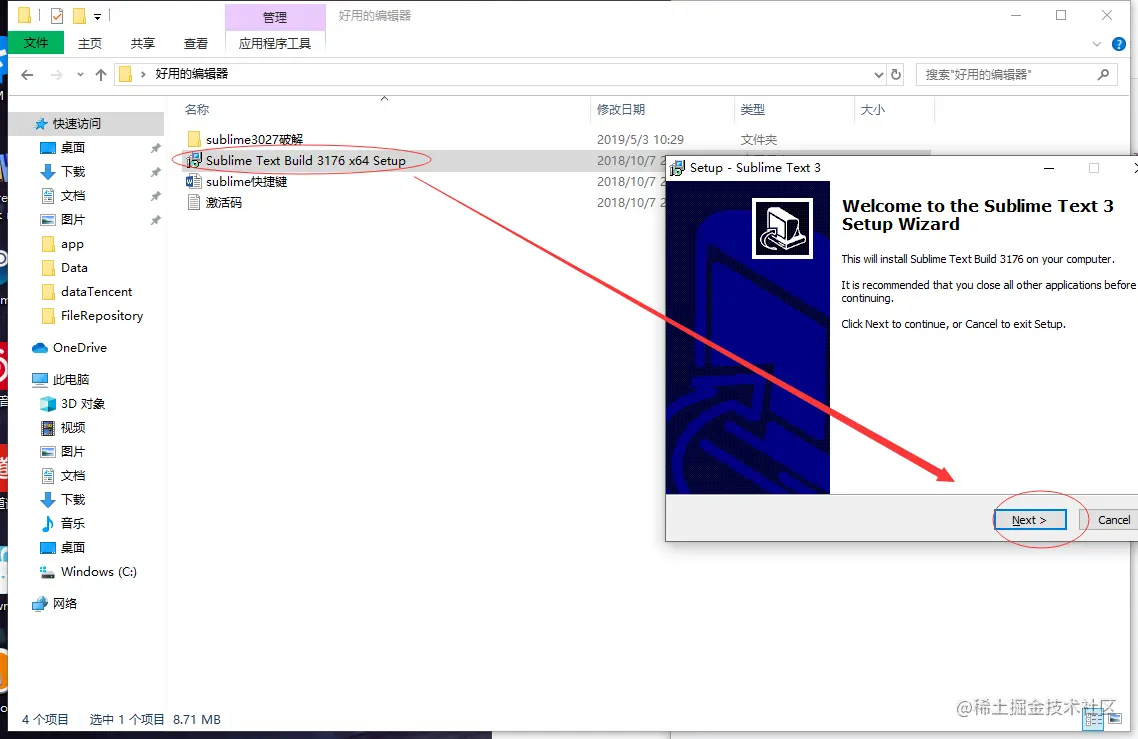Click the 3D 对象 cube icon
The width and height of the screenshot is (1138, 739).
point(48,404)
